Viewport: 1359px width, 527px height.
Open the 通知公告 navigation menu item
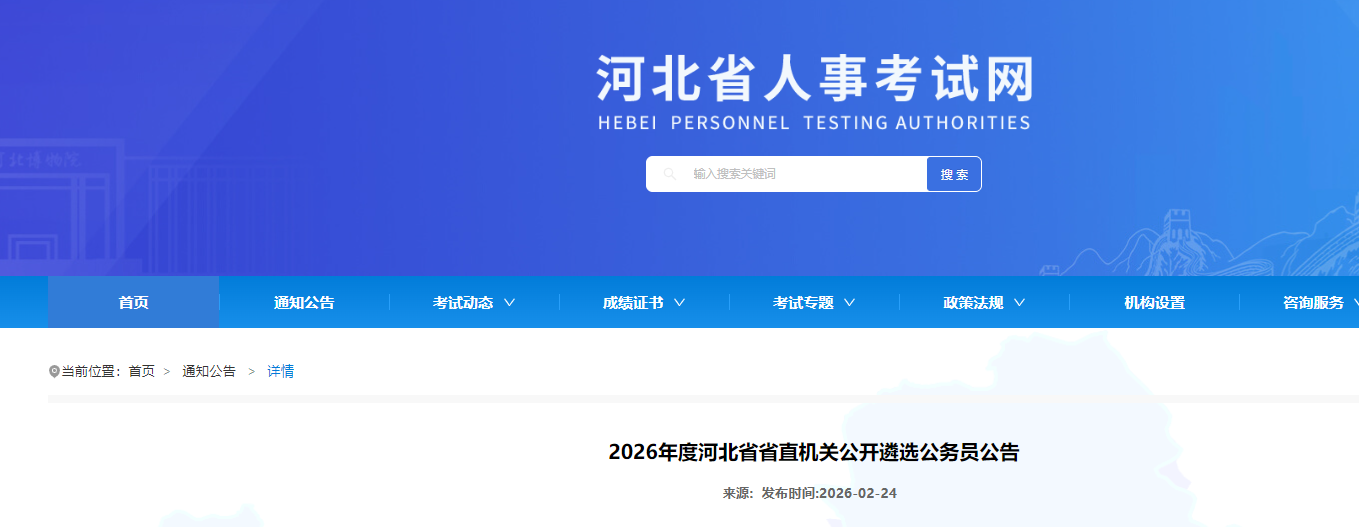[x=304, y=302]
